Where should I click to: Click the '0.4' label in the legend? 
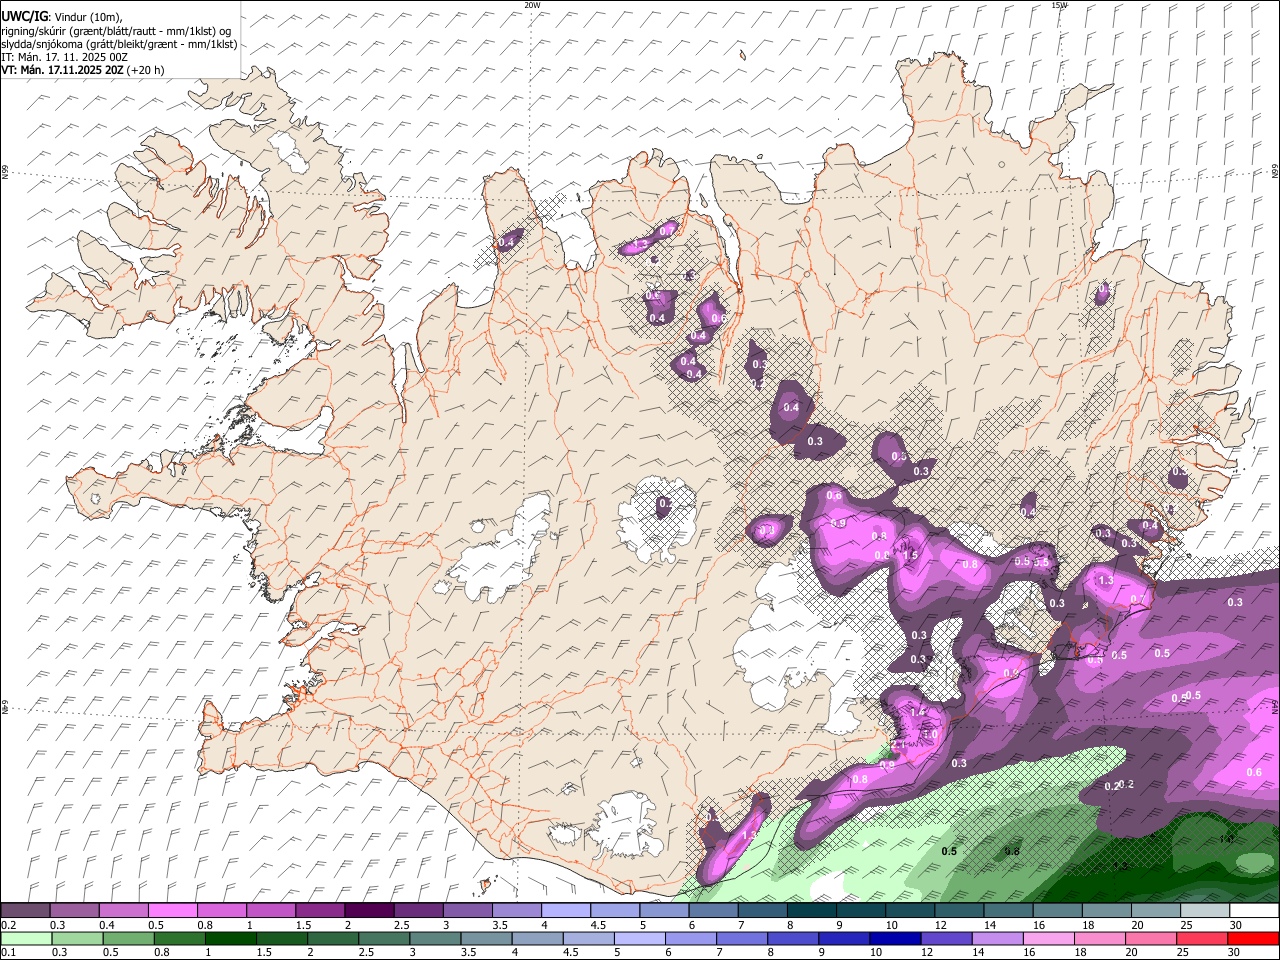click(x=107, y=925)
